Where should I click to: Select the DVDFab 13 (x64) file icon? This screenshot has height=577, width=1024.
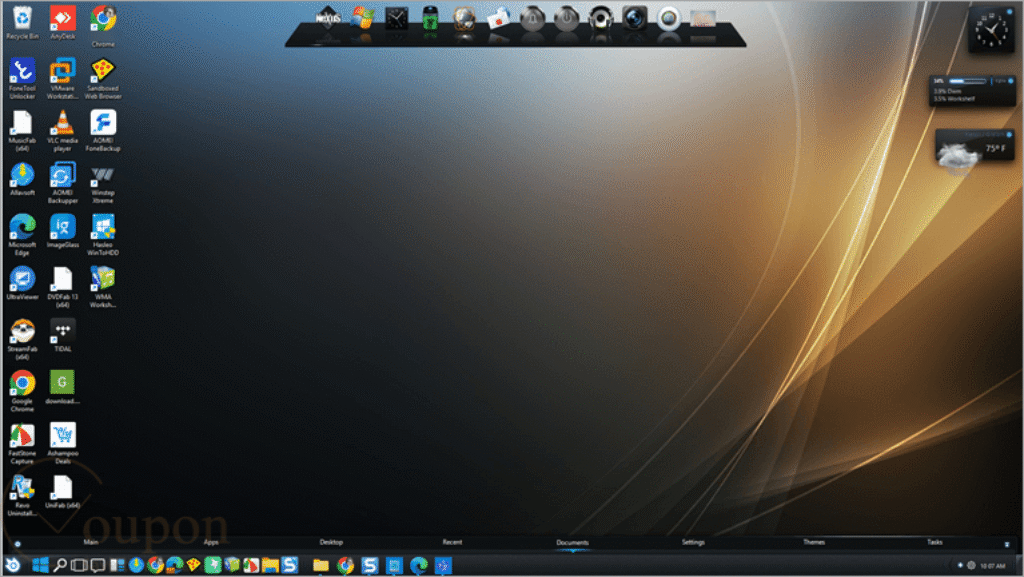pos(63,287)
